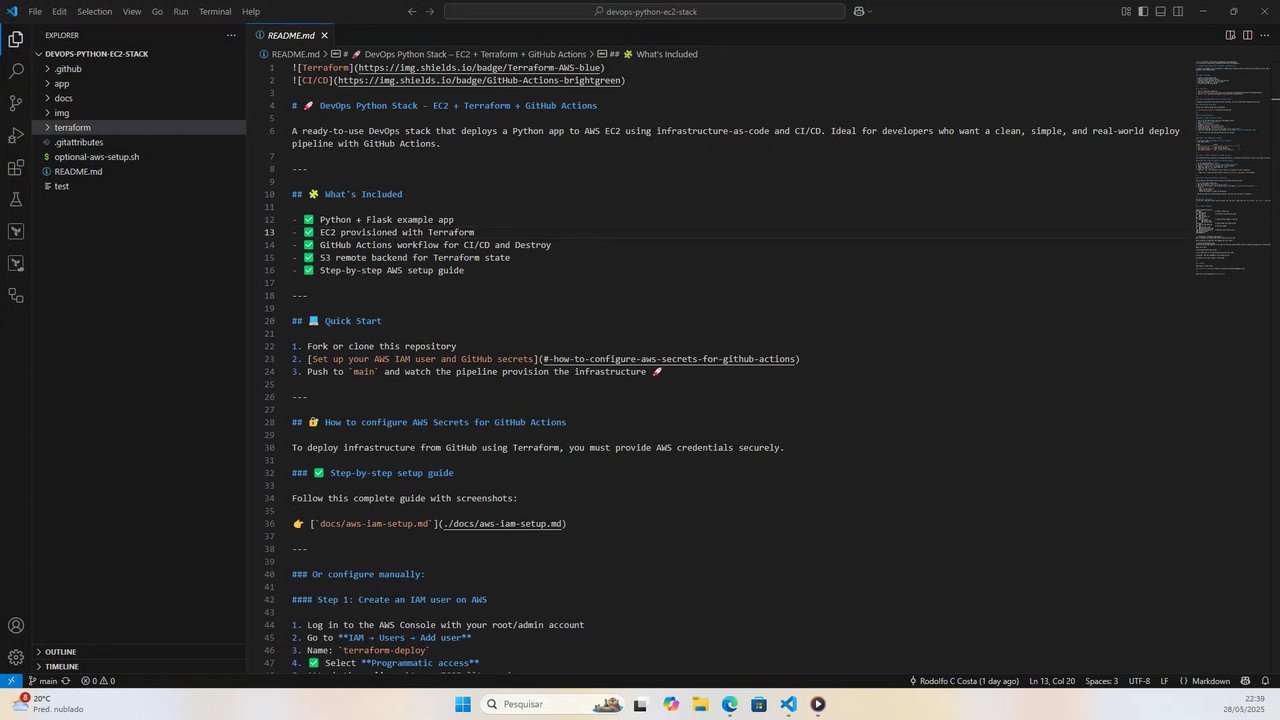Expand the .github folder
This screenshot has width=1280, height=720.
(140, 69)
